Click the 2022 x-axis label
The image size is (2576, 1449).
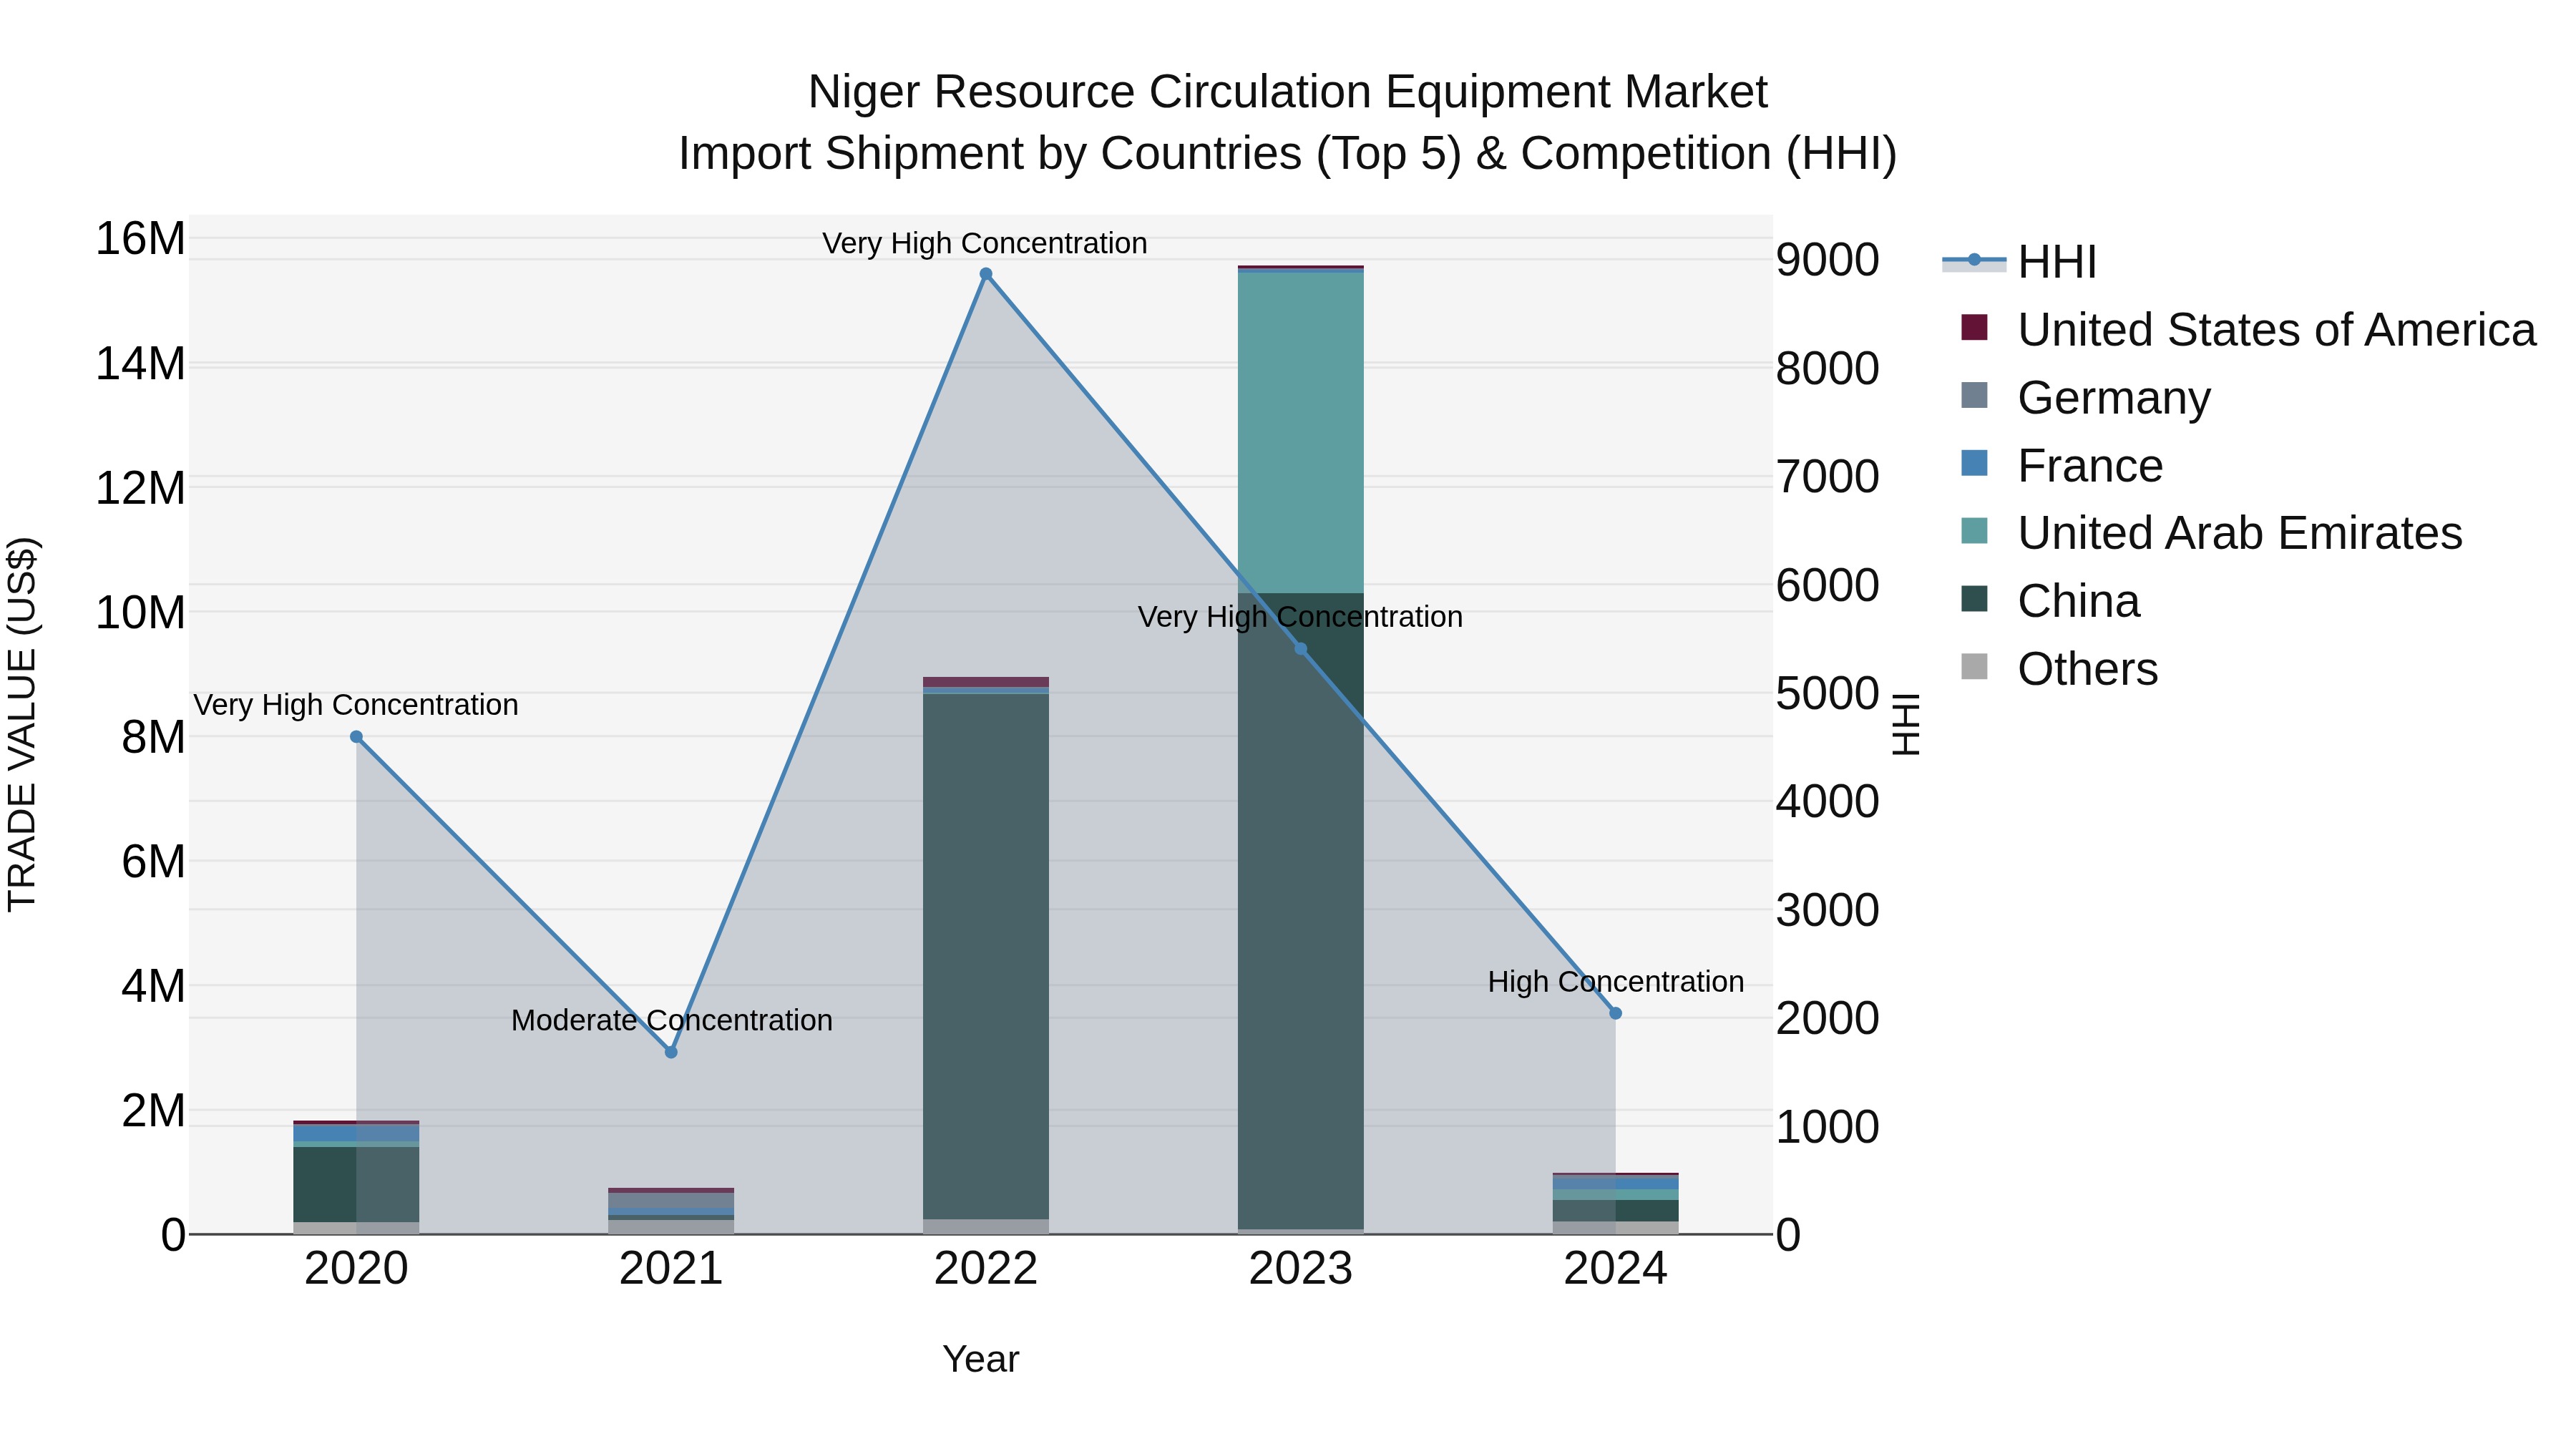pyautogui.click(x=986, y=1269)
